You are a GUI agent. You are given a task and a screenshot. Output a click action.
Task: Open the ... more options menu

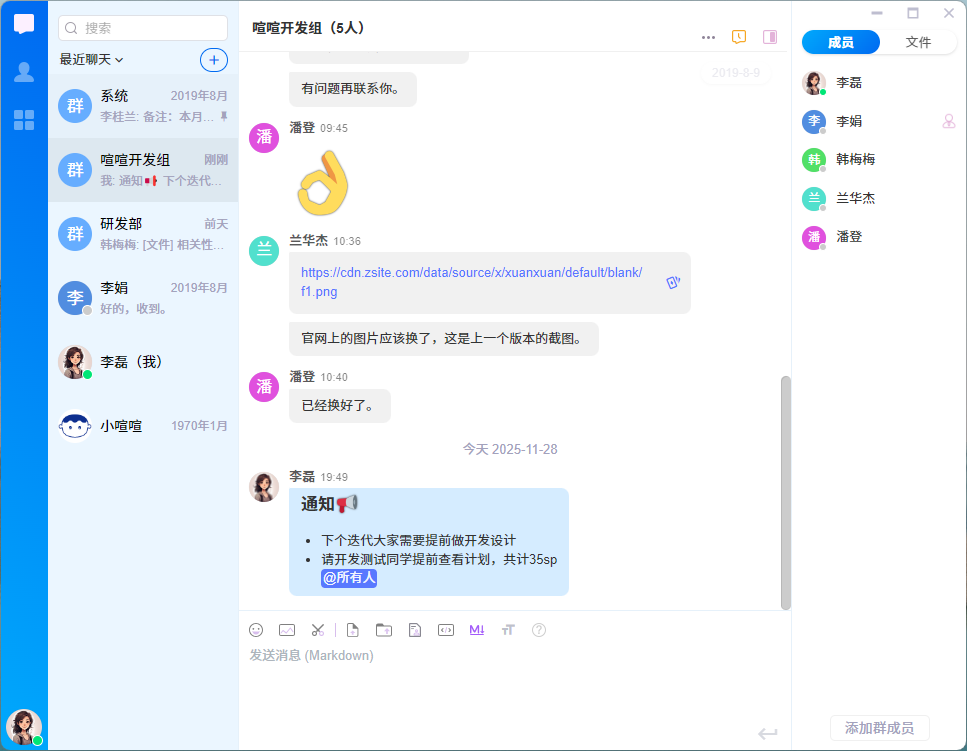pos(708,36)
